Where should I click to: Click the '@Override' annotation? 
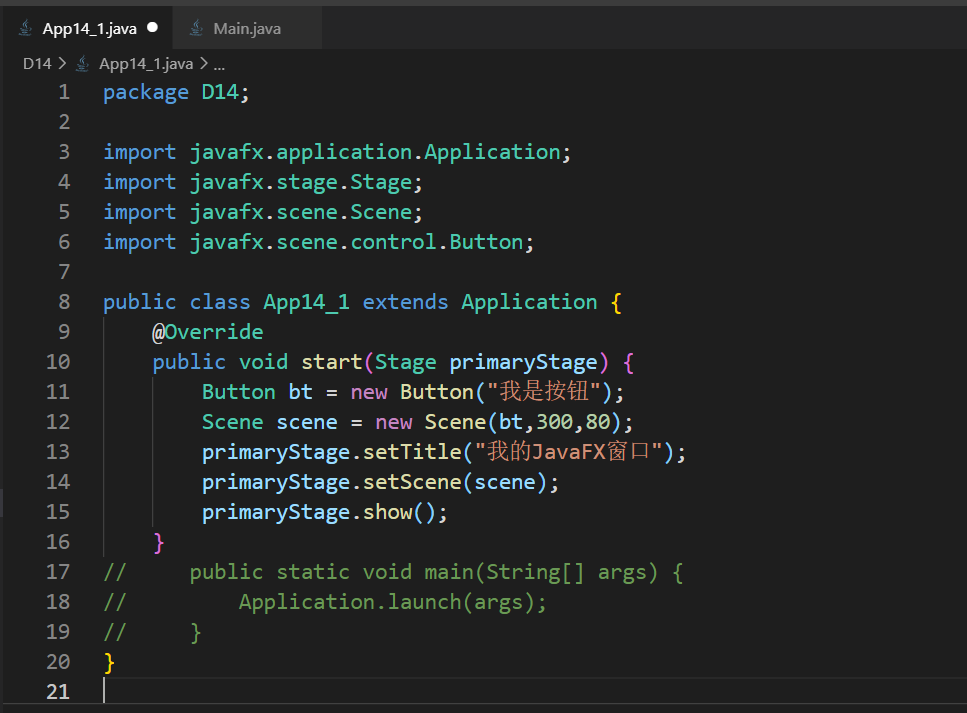point(208,332)
